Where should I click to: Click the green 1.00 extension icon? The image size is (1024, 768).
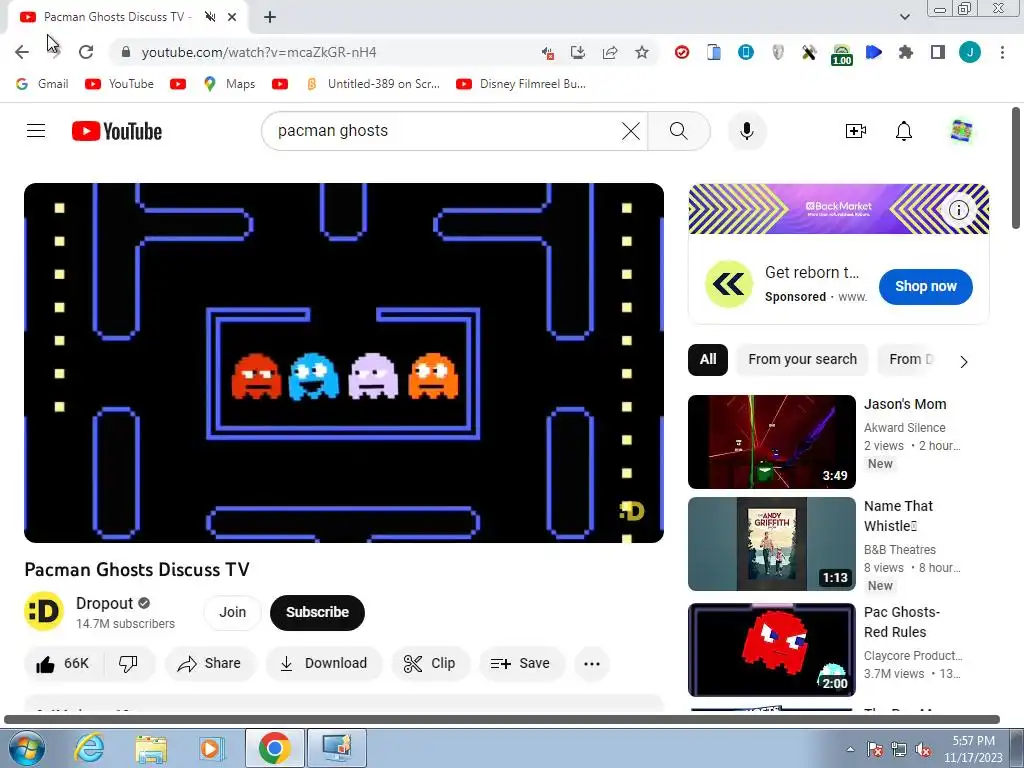[x=842, y=54]
